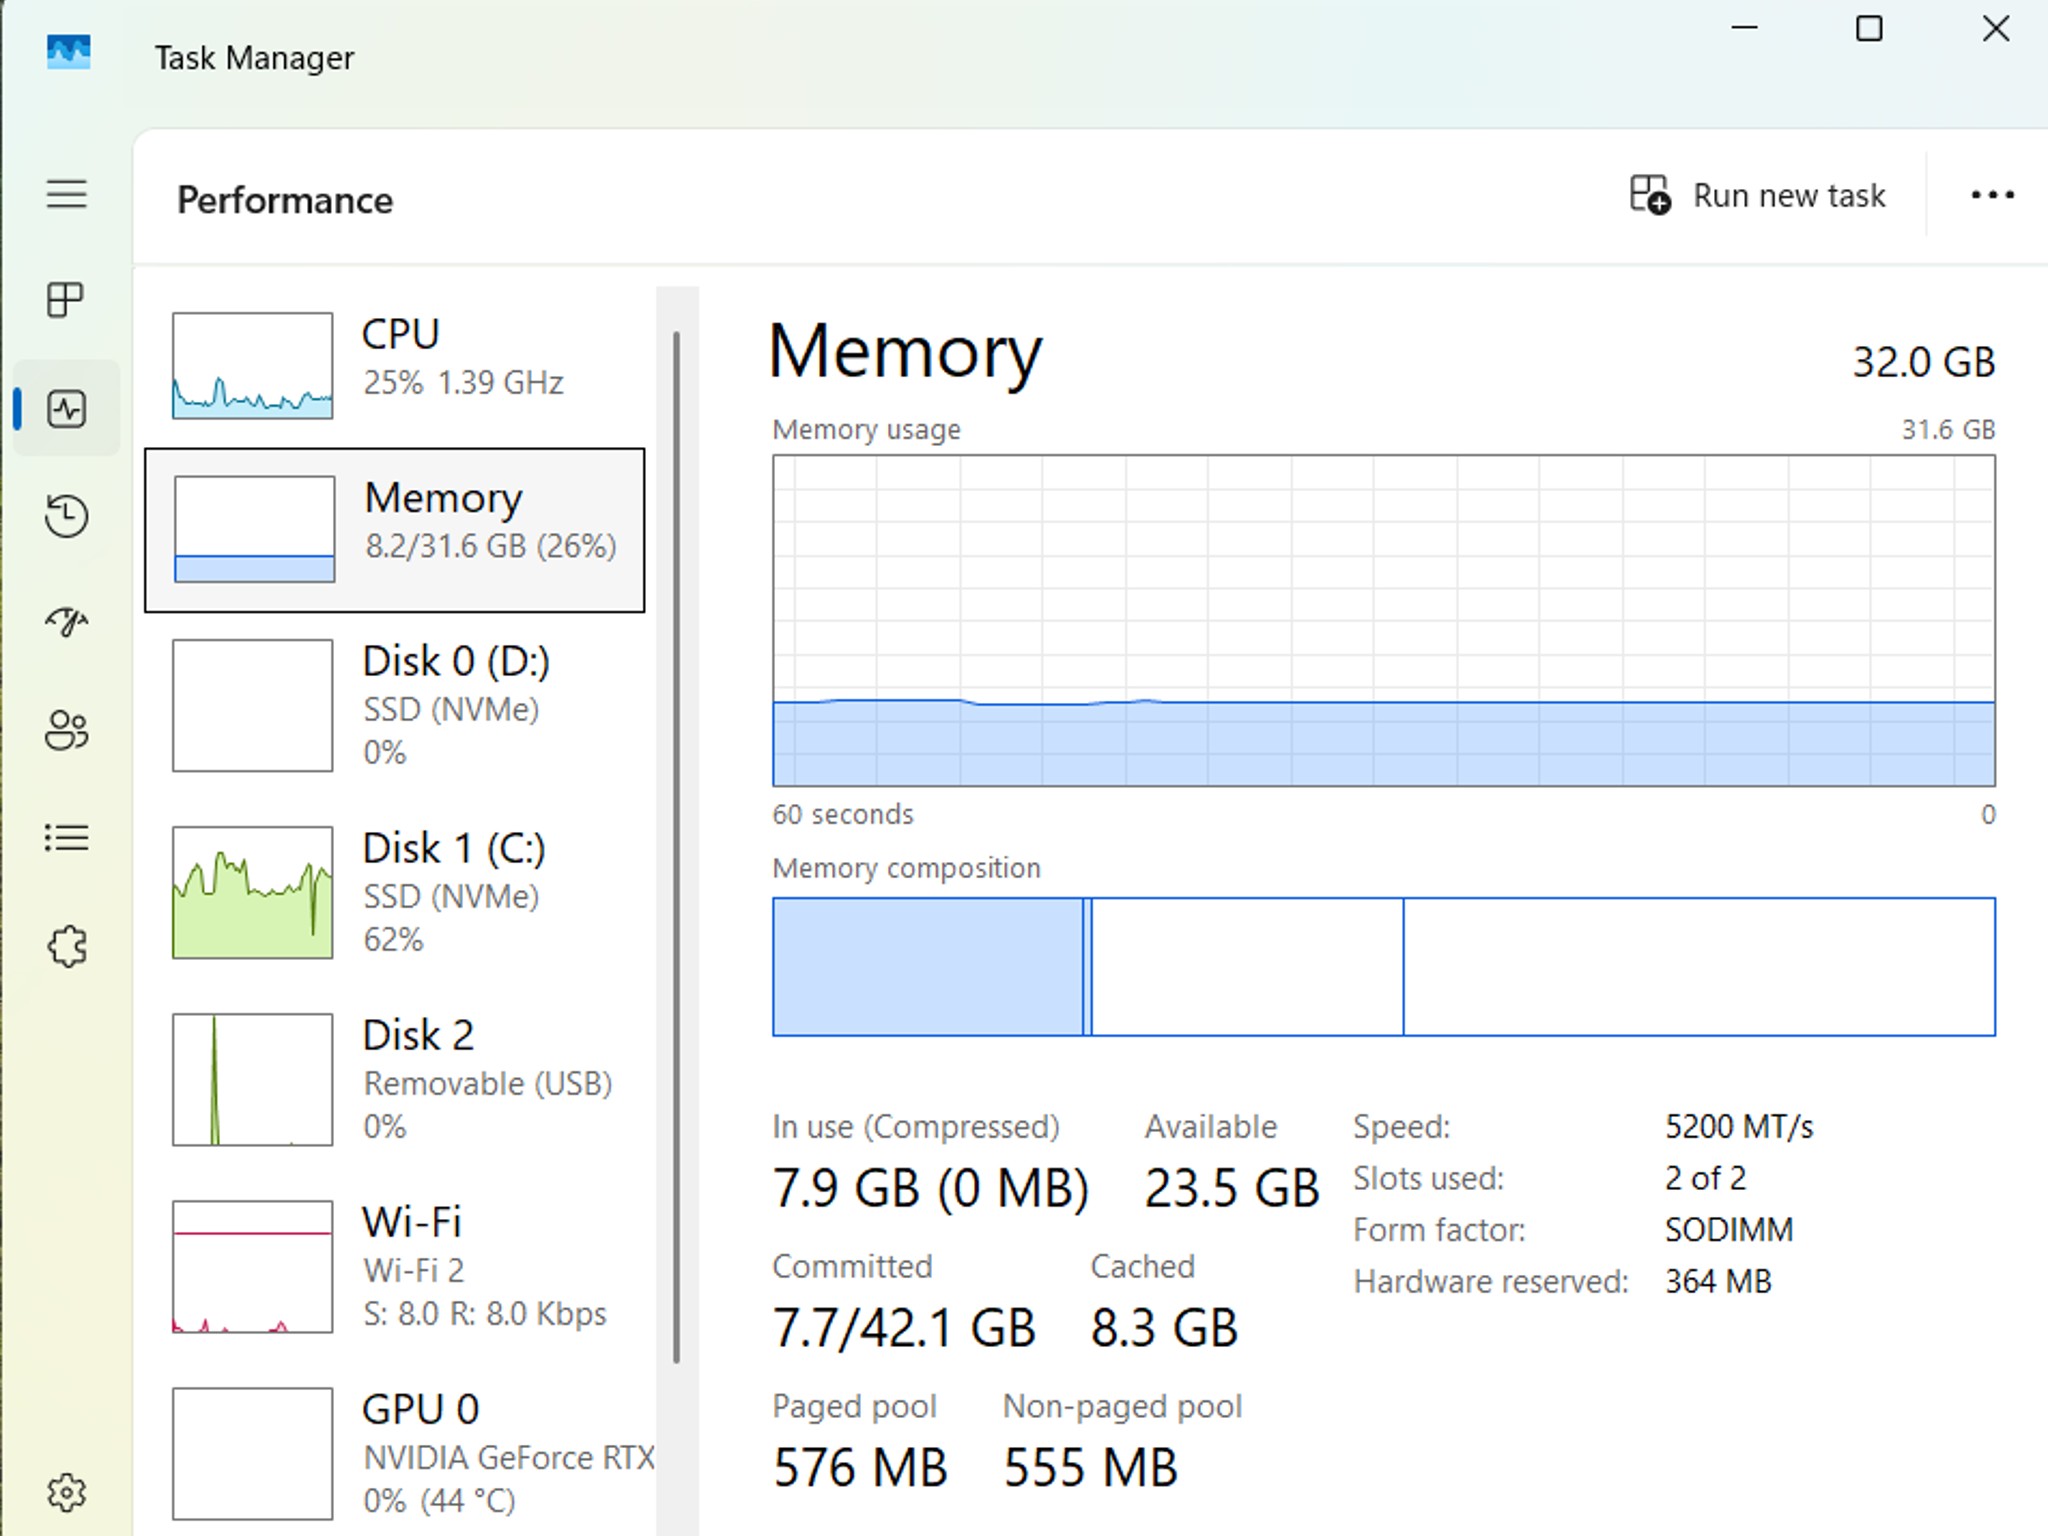The height and width of the screenshot is (1536, 2048).
Task: Click the Non-paged pool value 555 MB
Action: pos(1090,1469)
